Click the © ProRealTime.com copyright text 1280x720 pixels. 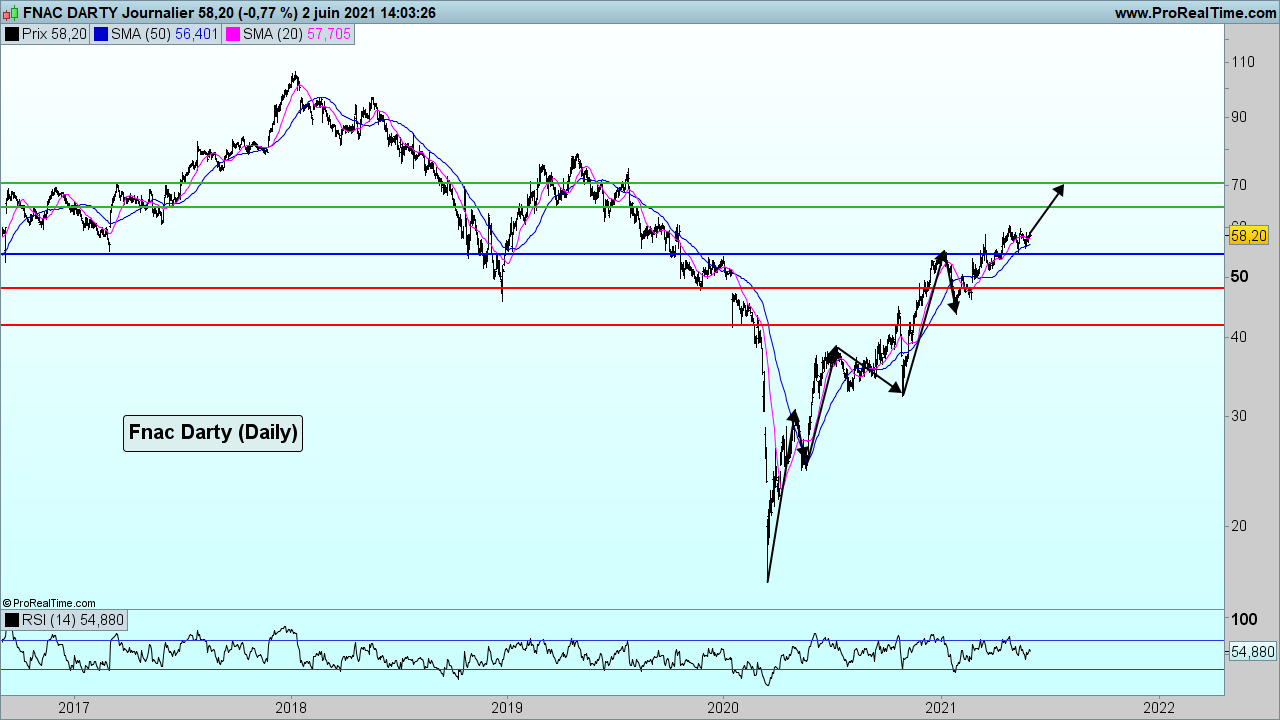tap(49, 603)
